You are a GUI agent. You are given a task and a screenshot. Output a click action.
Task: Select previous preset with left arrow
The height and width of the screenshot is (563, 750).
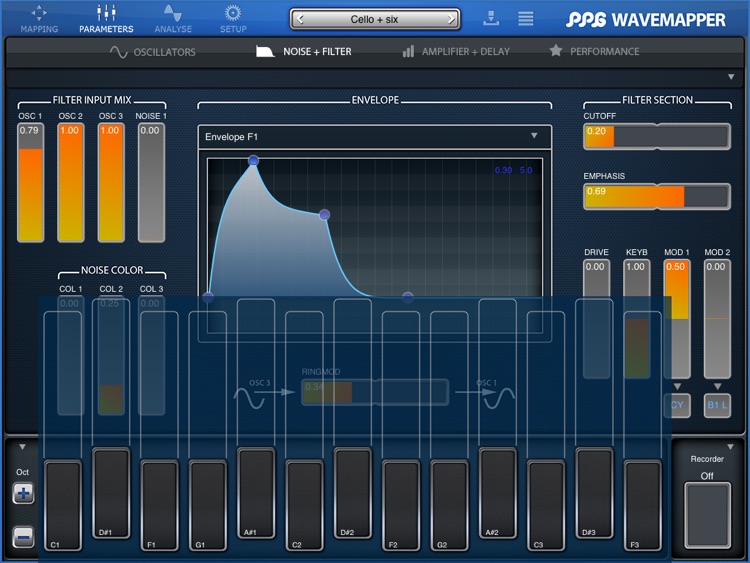[300, 20]
